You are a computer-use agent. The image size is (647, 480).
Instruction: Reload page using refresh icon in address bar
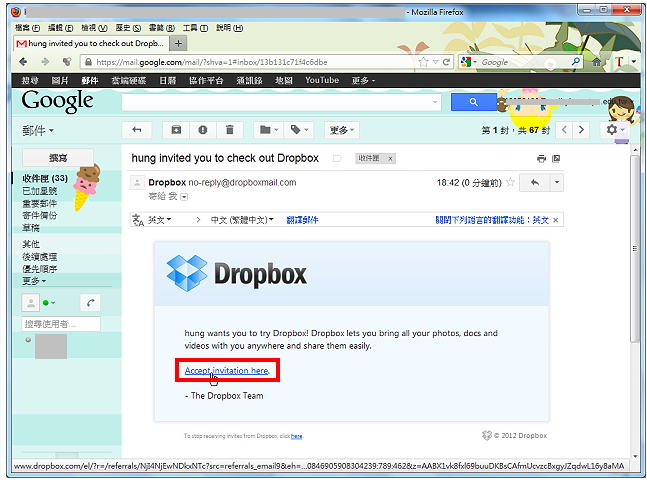(x=446, y=62)
